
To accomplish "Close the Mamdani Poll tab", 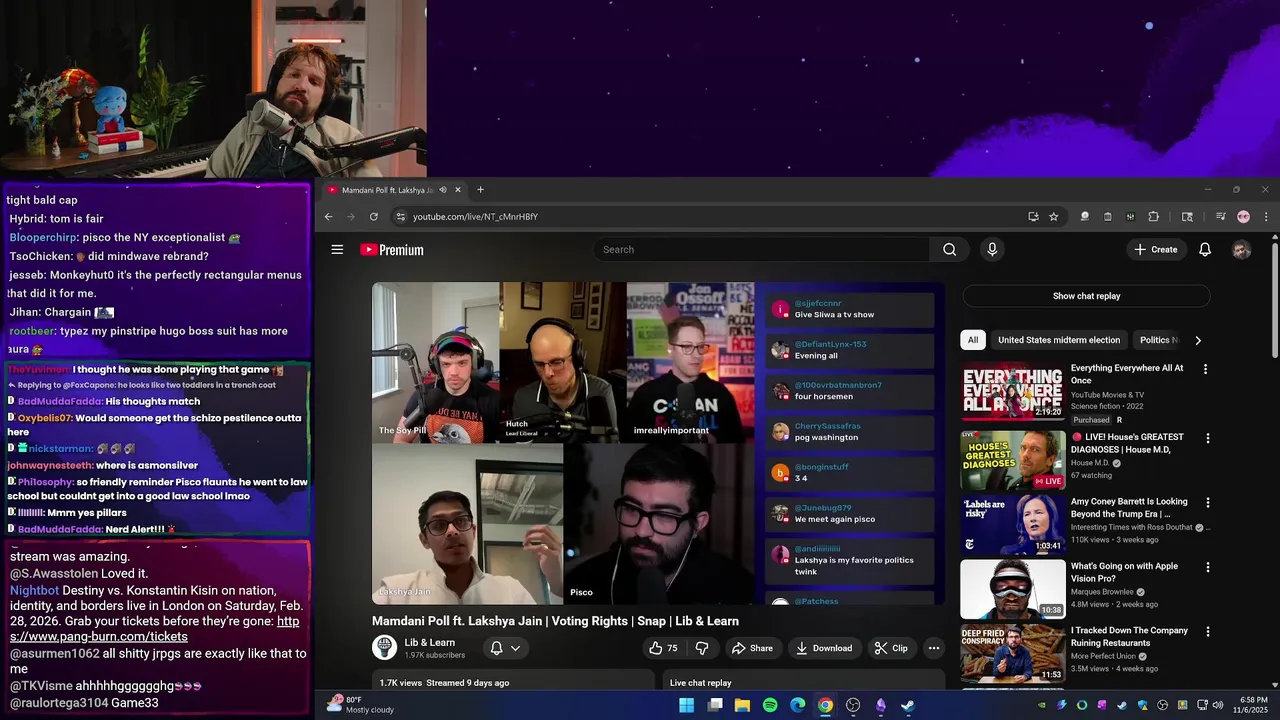I will (458, 190).
